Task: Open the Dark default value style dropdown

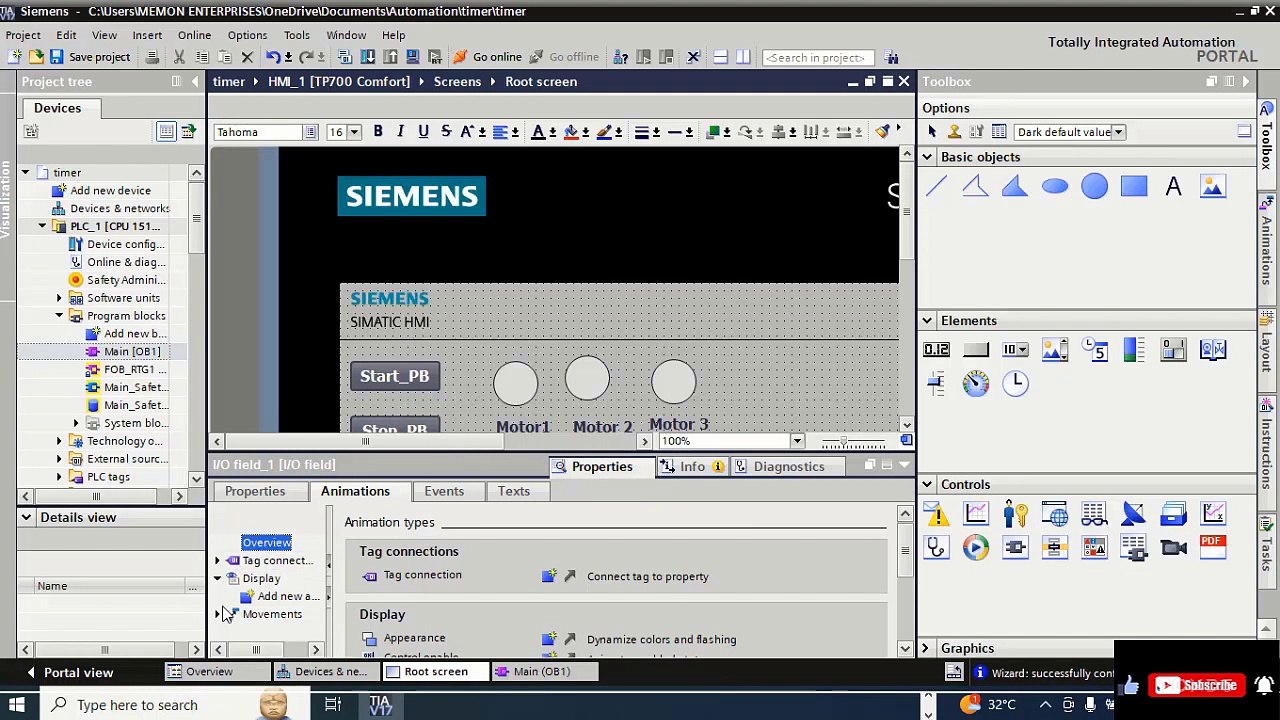Action: [1118, 132]
